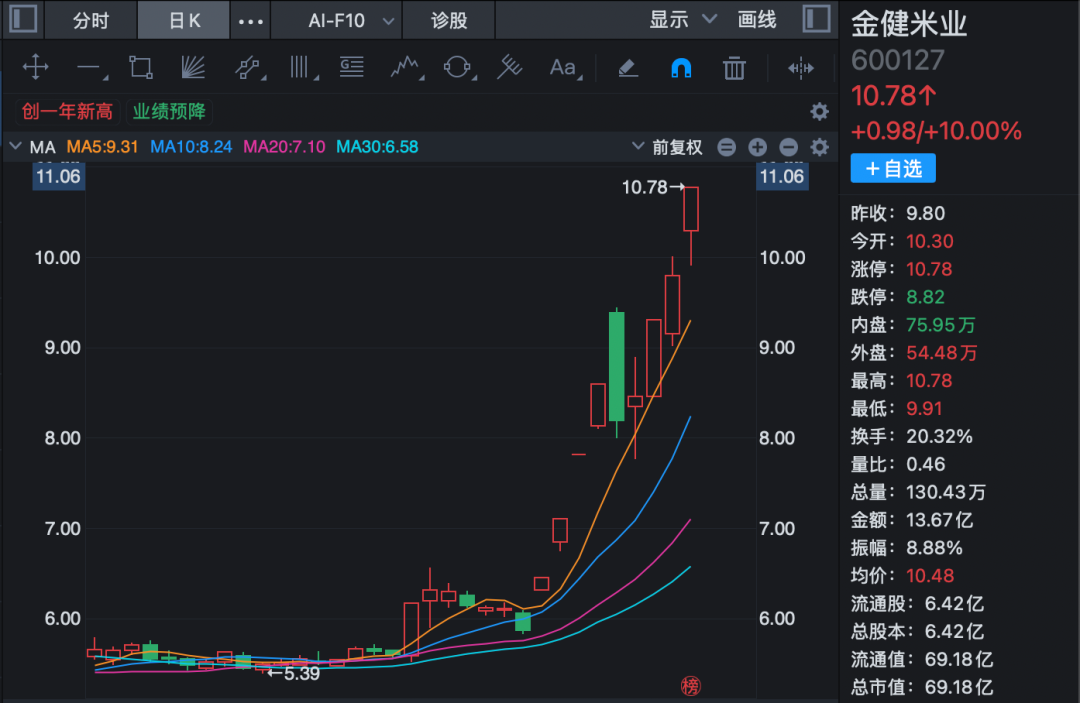Click the 跌停 8.82 value
This screenshot has height=703, width=1080.
click(925, 297)
